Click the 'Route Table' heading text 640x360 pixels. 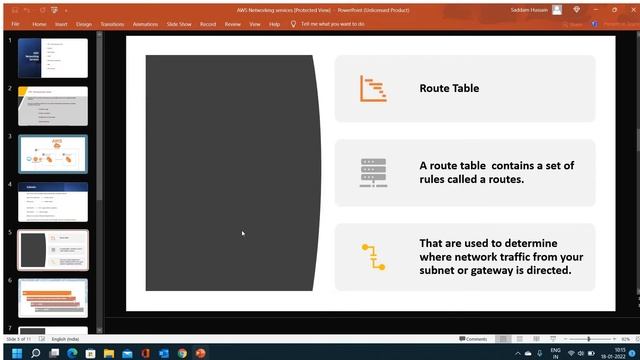449,88
